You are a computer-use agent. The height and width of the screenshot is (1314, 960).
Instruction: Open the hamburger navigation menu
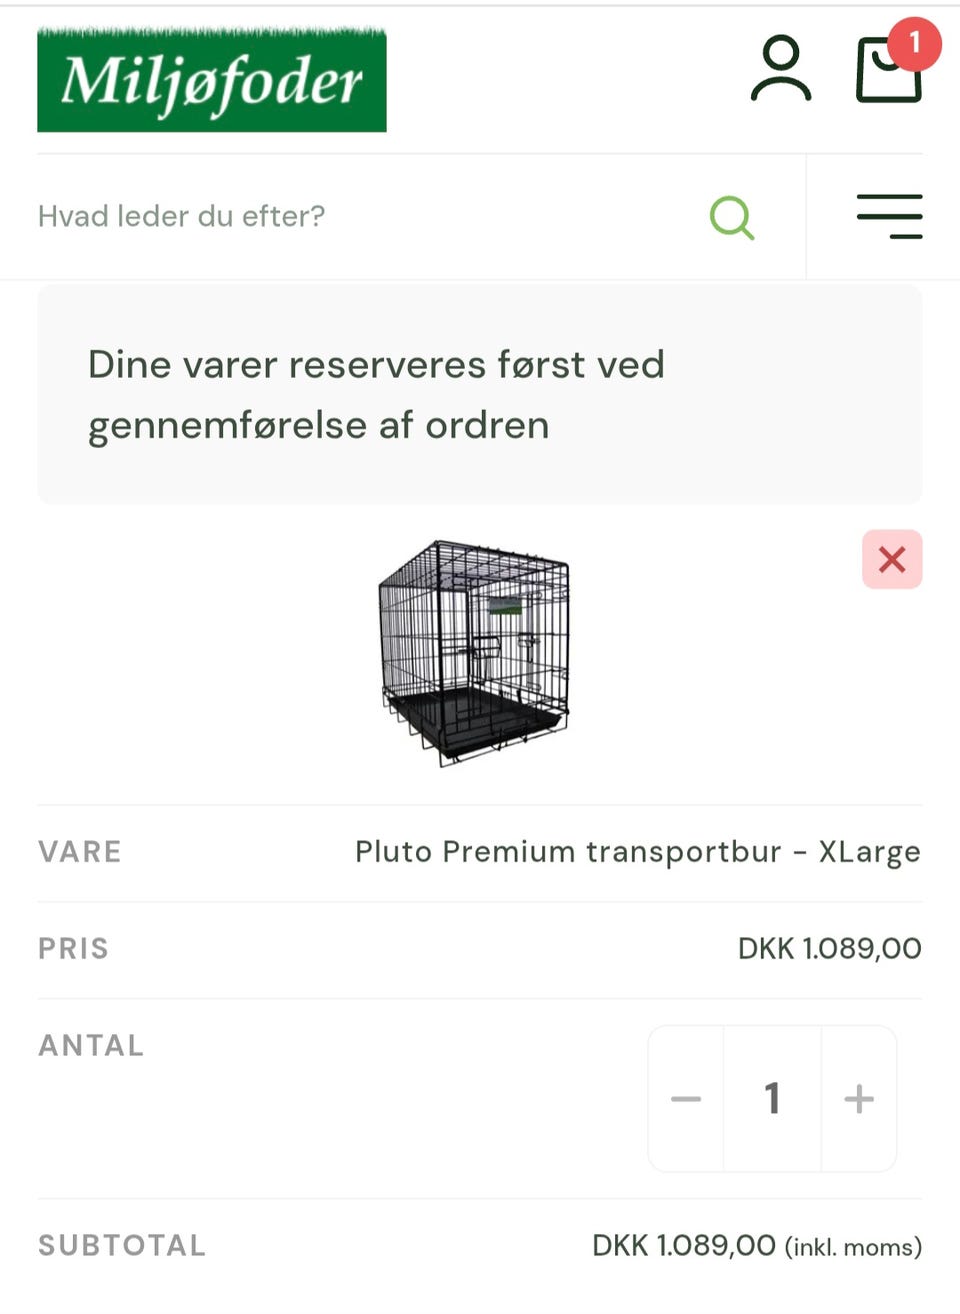[889, 217]
